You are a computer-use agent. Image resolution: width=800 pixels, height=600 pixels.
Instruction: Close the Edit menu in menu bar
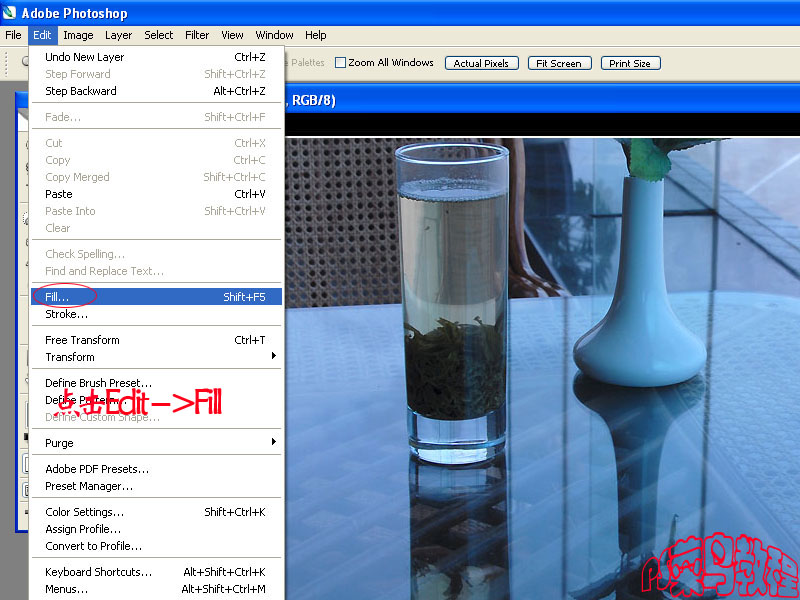coord(42,35)
